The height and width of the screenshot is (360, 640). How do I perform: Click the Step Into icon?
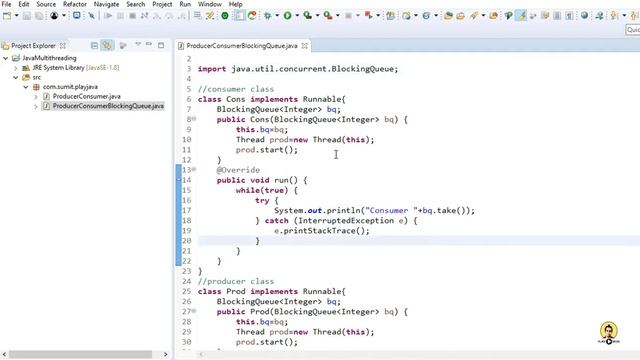point(157,16)
